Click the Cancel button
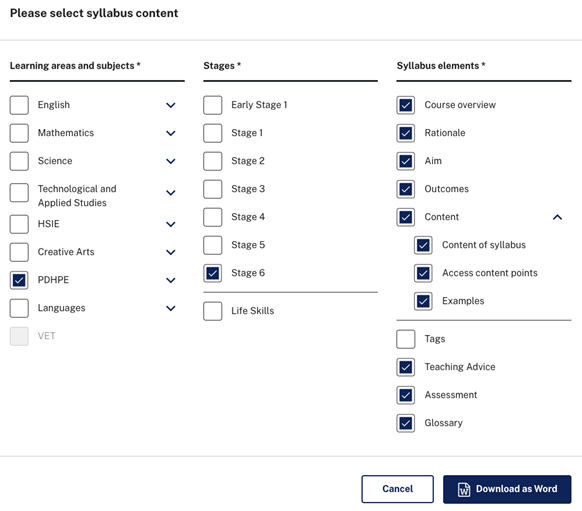Image resolution: width=582 pixels, height=511 pixels. tap(398, 489)
